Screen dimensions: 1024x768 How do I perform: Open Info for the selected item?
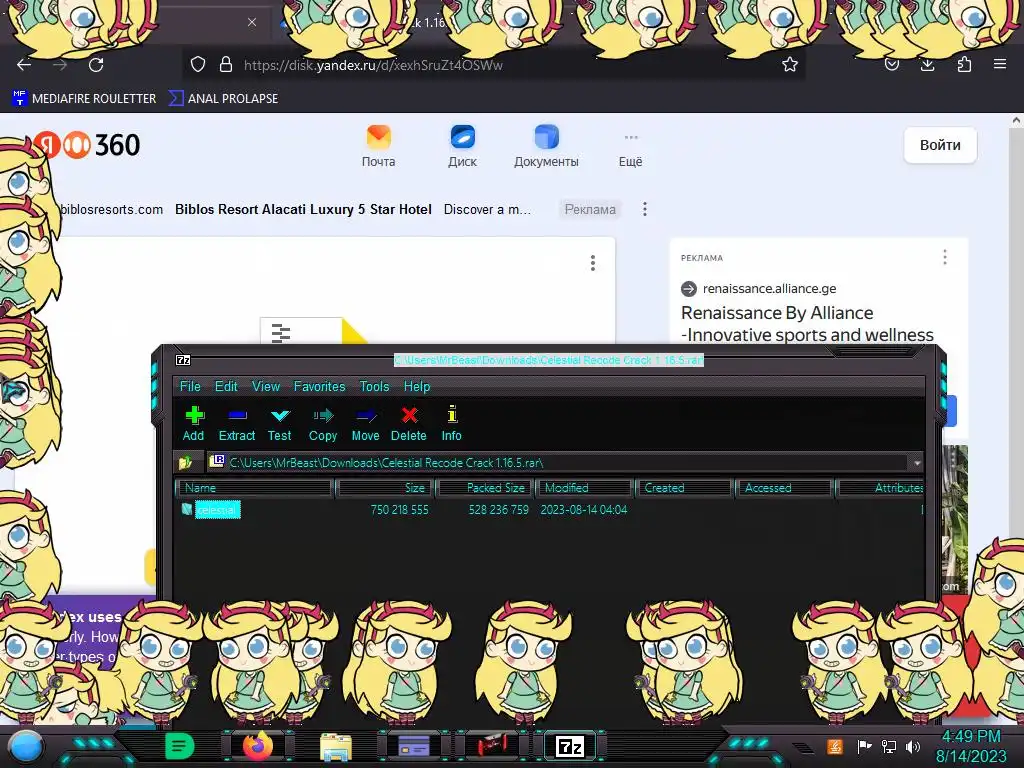[451, 424]
